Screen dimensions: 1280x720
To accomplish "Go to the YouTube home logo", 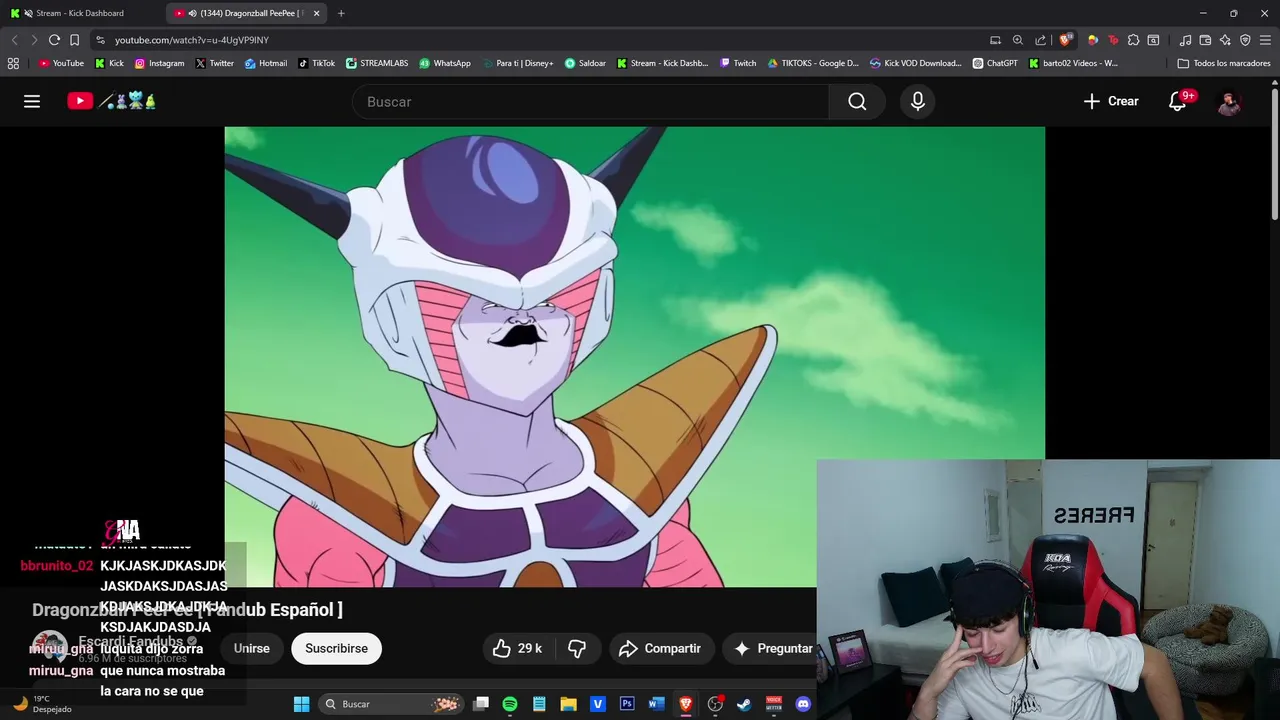I will pyautogui.click(x=111, y=101).
